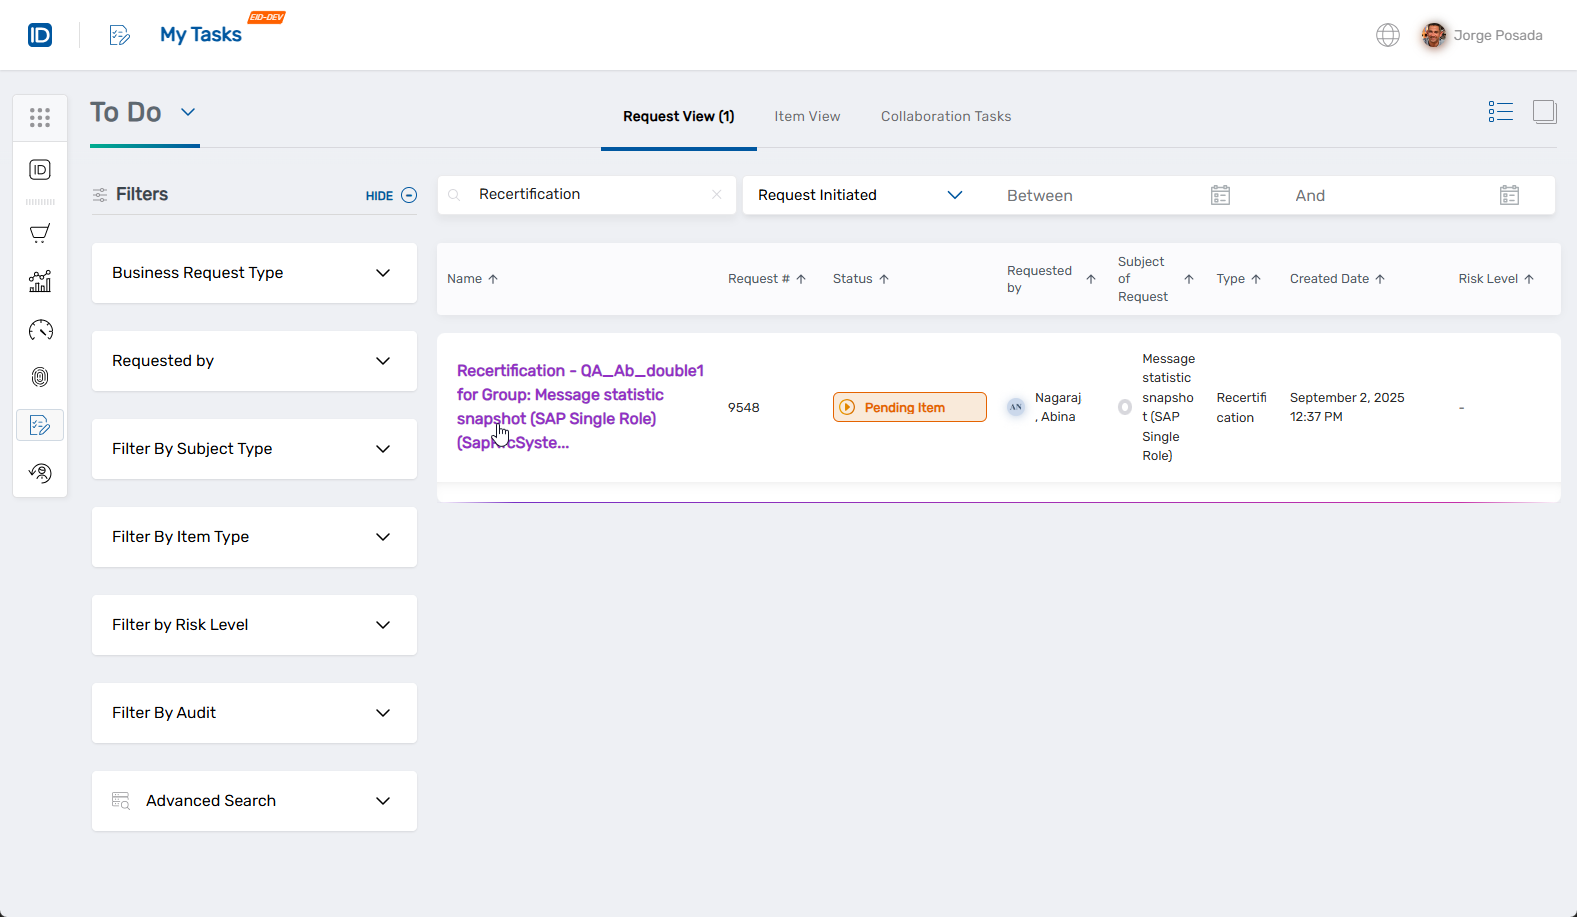The image size is (1577, 917).
Task: Click the Pending Item status button
Action: [x=909, y=407]
